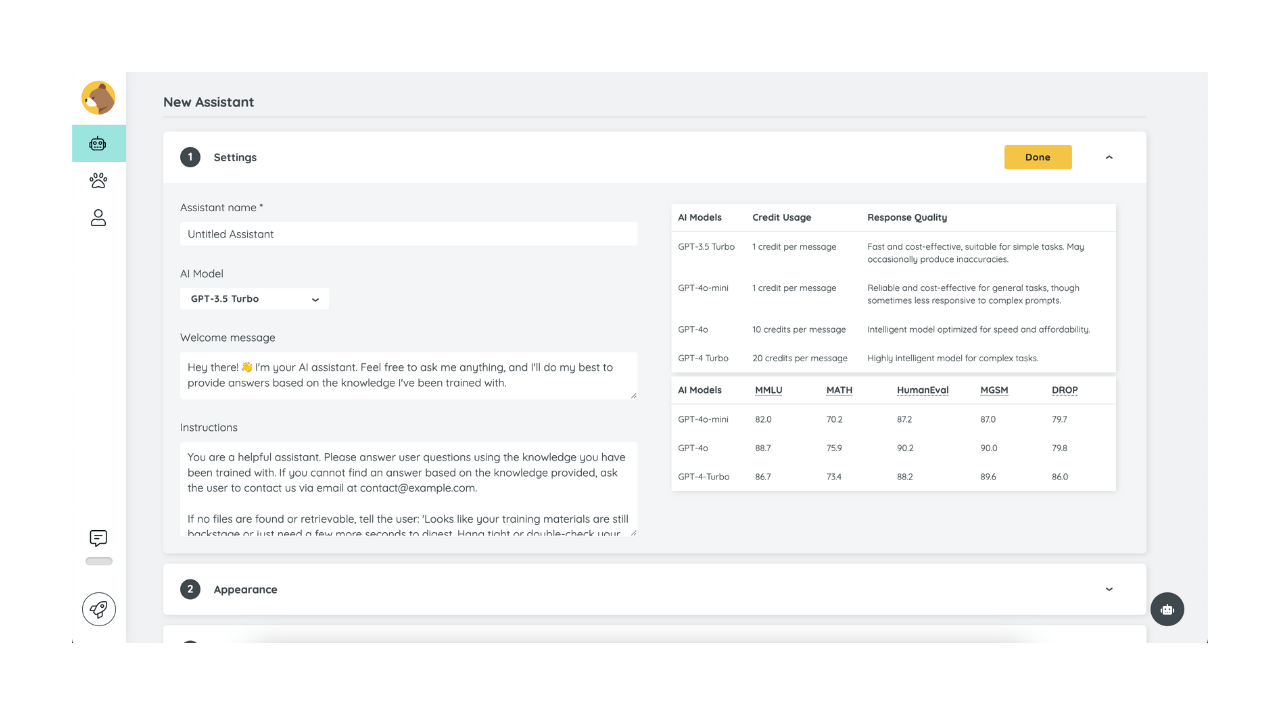The width and height of the screenshot is (1280, 720).
Task: Click the HumanEval column header
Action: pos(922,390)
